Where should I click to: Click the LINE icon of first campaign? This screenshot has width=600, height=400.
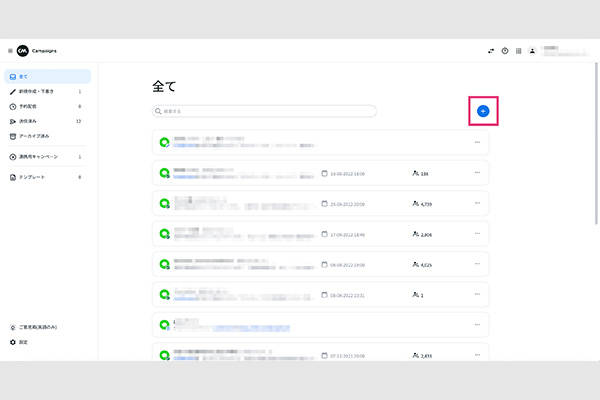coord(164,143)
